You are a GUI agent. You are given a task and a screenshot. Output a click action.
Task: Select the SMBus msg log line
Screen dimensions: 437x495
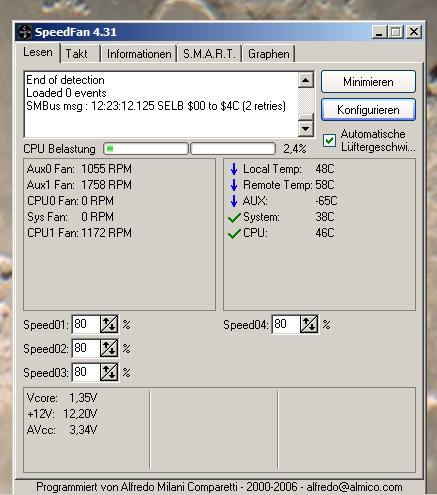pos(156,106)
